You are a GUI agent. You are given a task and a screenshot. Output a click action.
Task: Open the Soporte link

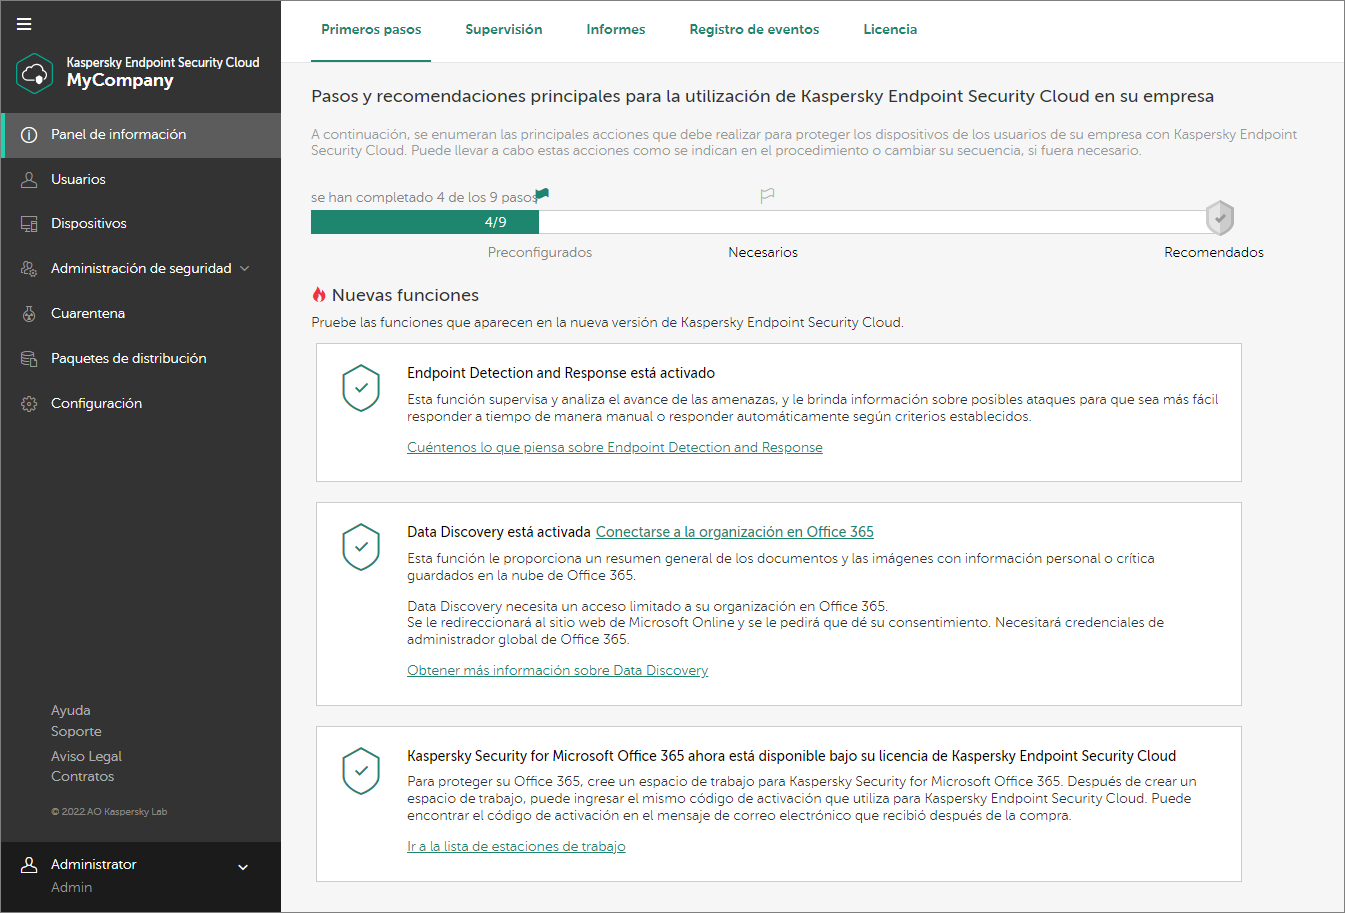76,732
